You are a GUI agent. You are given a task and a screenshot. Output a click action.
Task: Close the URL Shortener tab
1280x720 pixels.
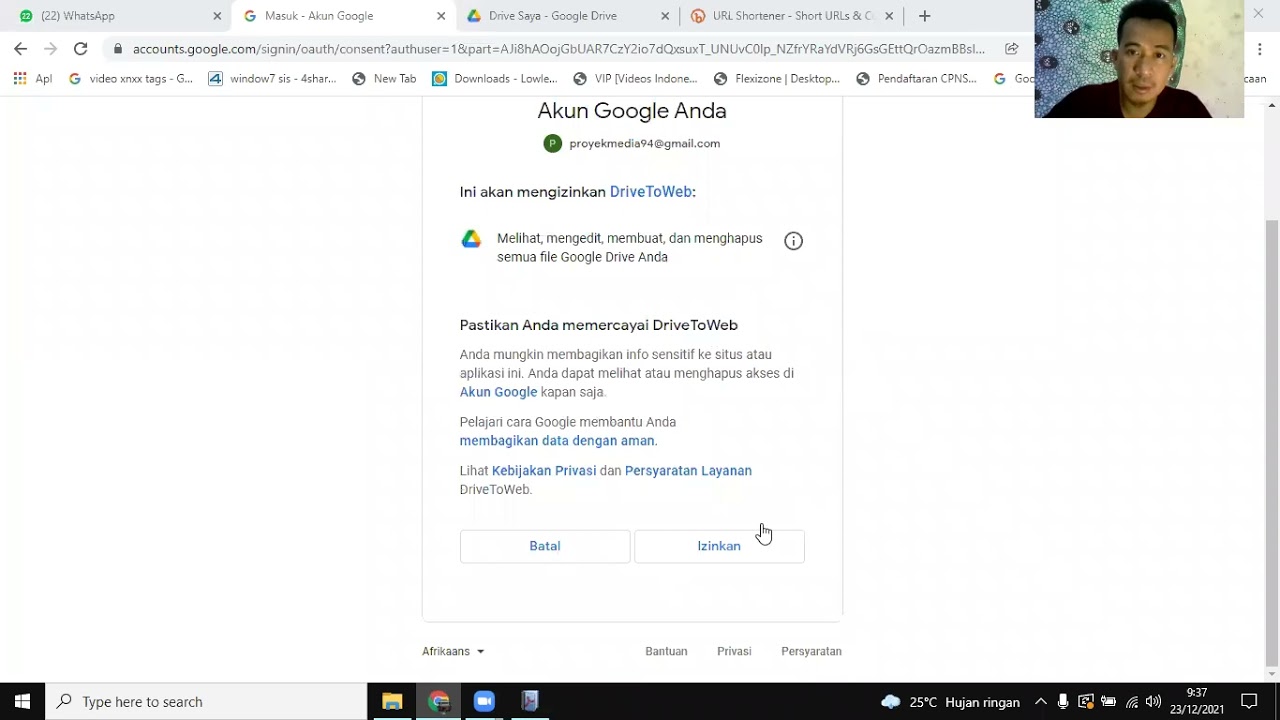[x=889, y=16]
